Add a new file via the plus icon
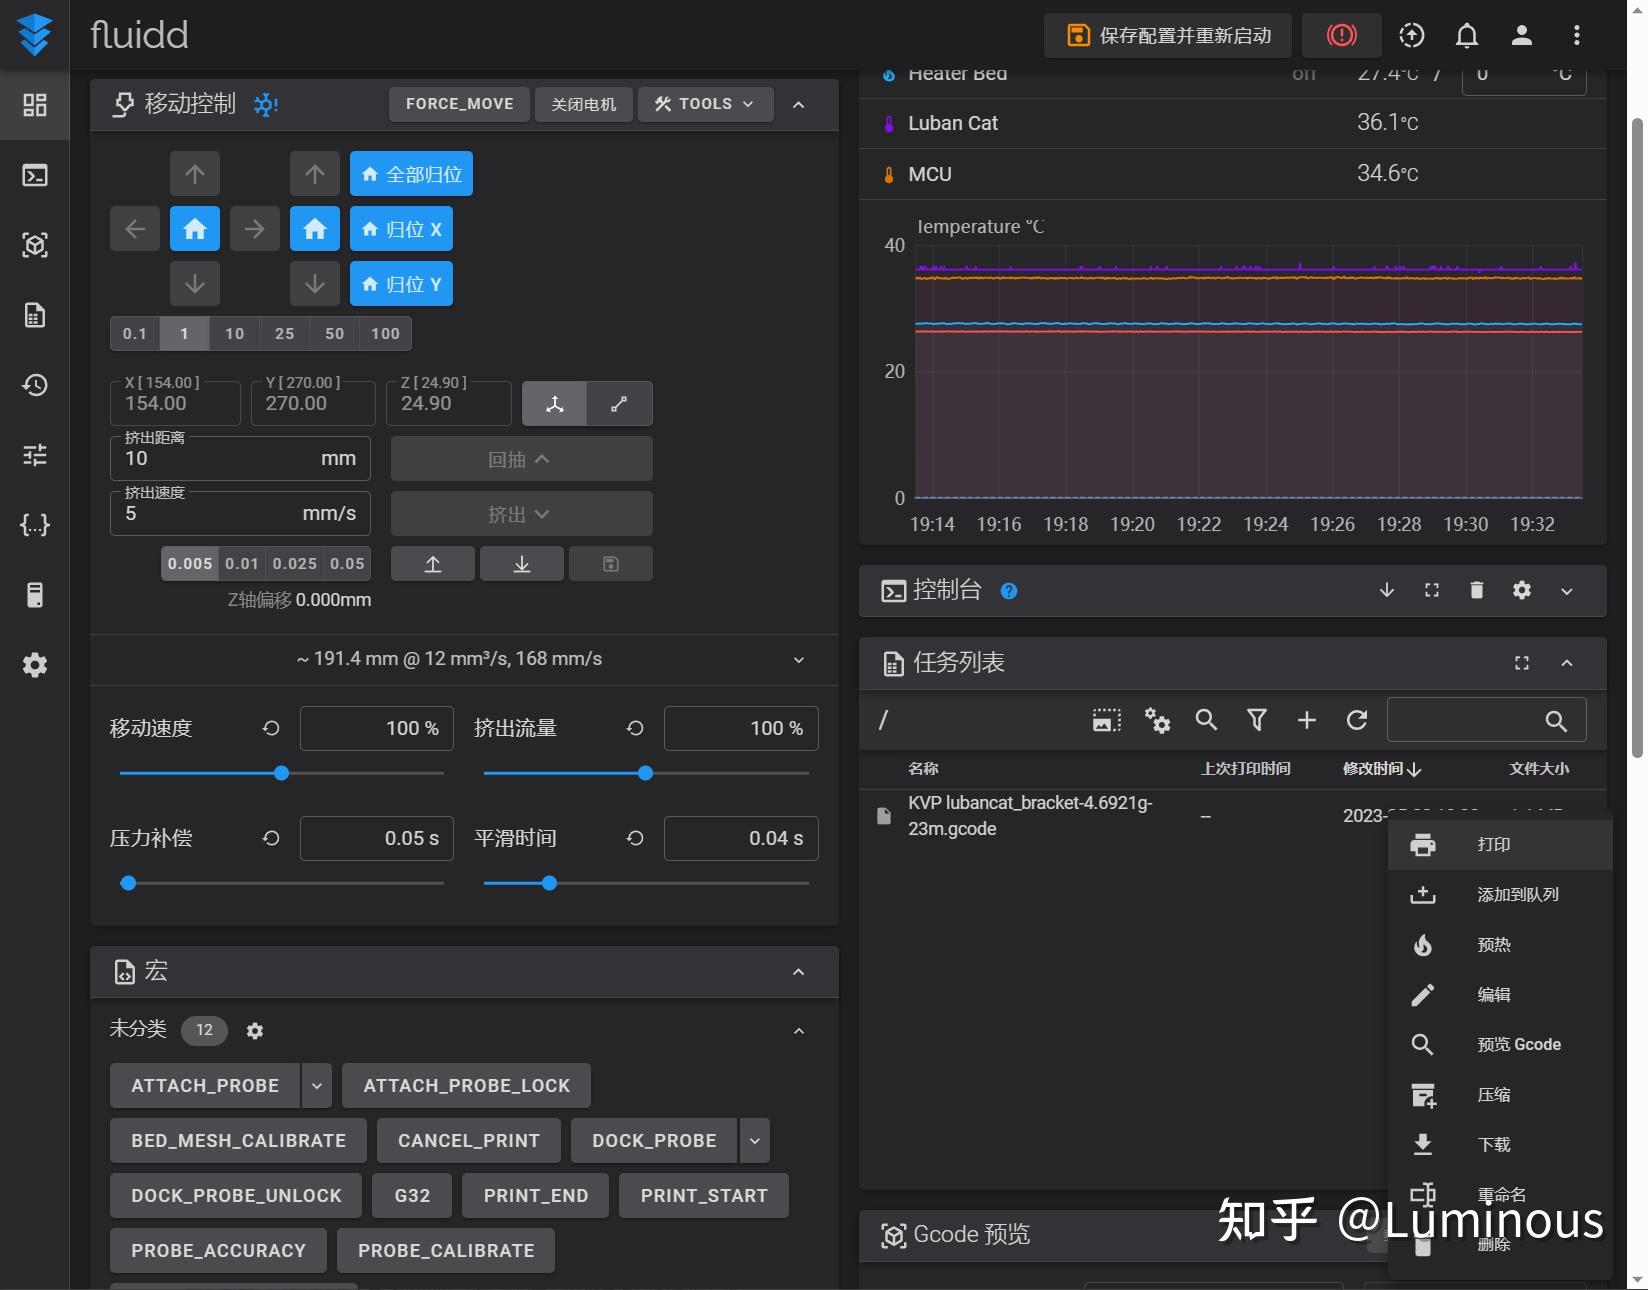This screenshot has width=1648, height=1290. 1306,720
